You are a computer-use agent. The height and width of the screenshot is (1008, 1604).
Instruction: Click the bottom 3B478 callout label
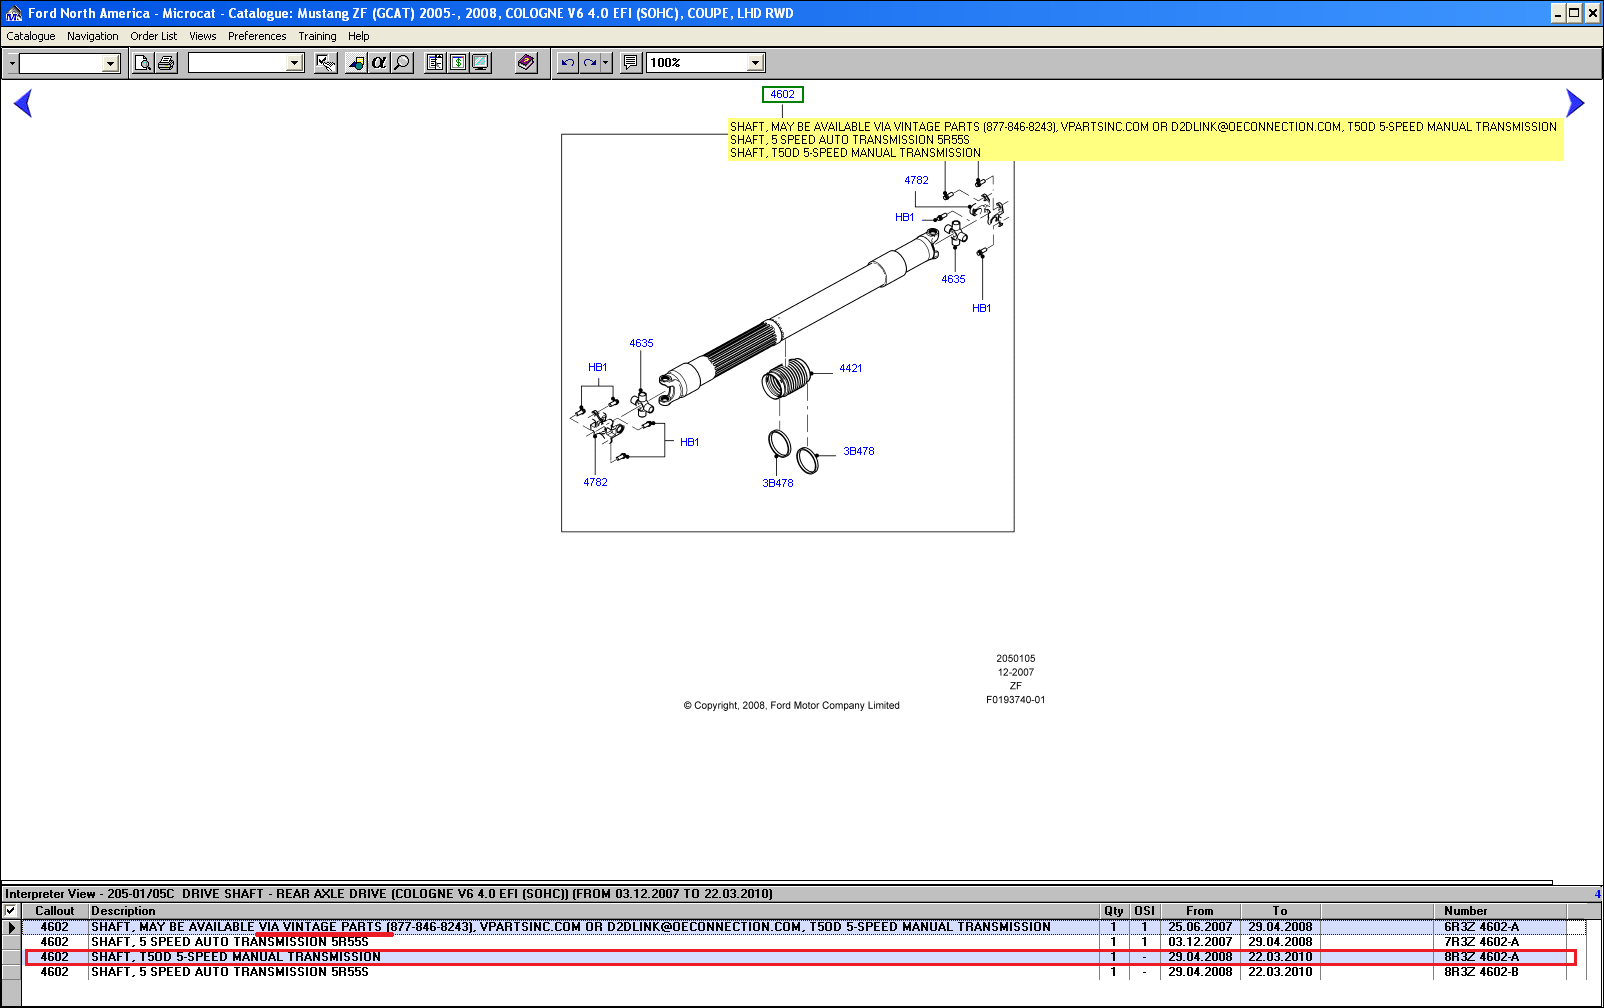click(x=778, y=483)
